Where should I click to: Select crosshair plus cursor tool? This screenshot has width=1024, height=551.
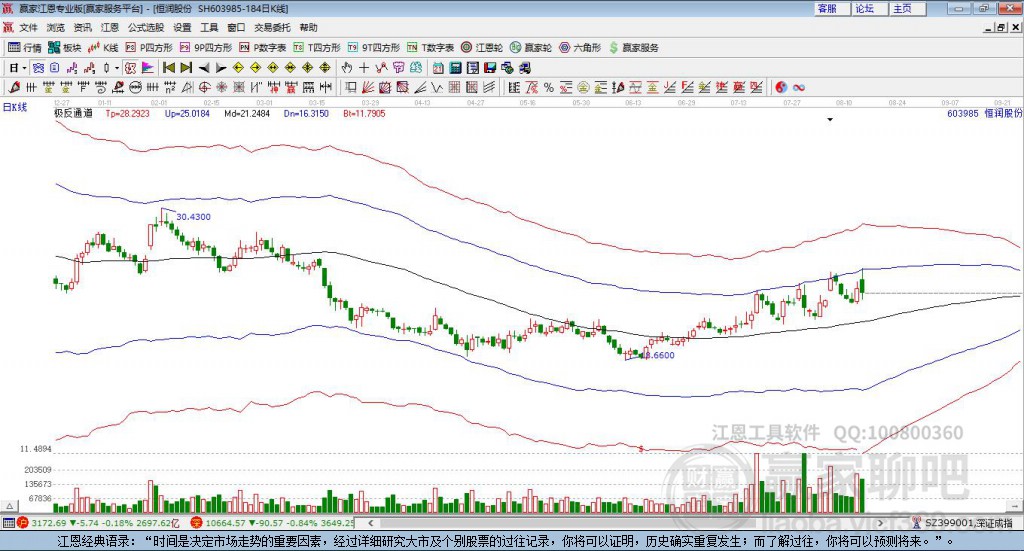pyautogui.click(x=364, y=68)
